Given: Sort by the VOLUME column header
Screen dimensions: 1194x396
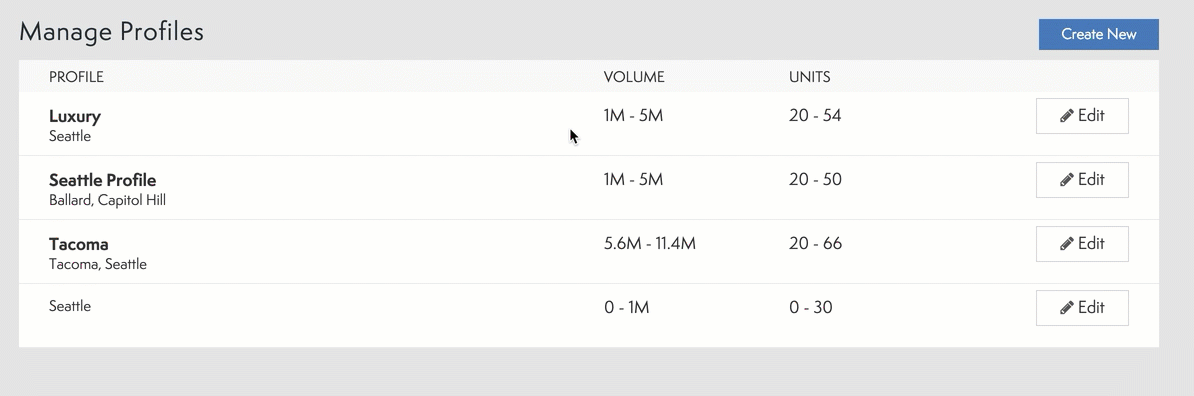Looking at the screenshot, I should coord(634,77).
